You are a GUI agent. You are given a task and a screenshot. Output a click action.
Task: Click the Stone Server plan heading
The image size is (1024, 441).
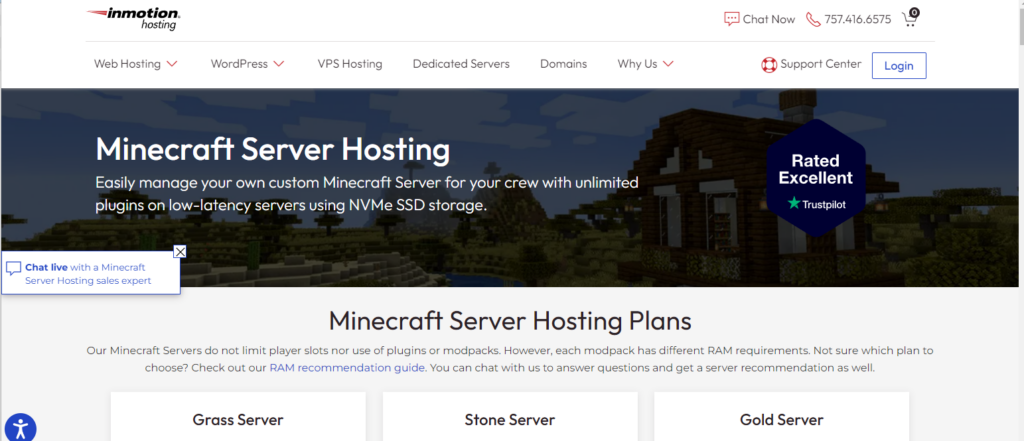point(510,419)
